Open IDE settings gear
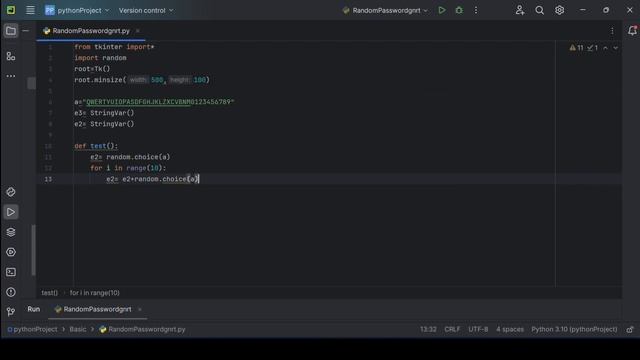Image resolution: width=640 pixels, height=360 pixels. (x=560, y=10)
